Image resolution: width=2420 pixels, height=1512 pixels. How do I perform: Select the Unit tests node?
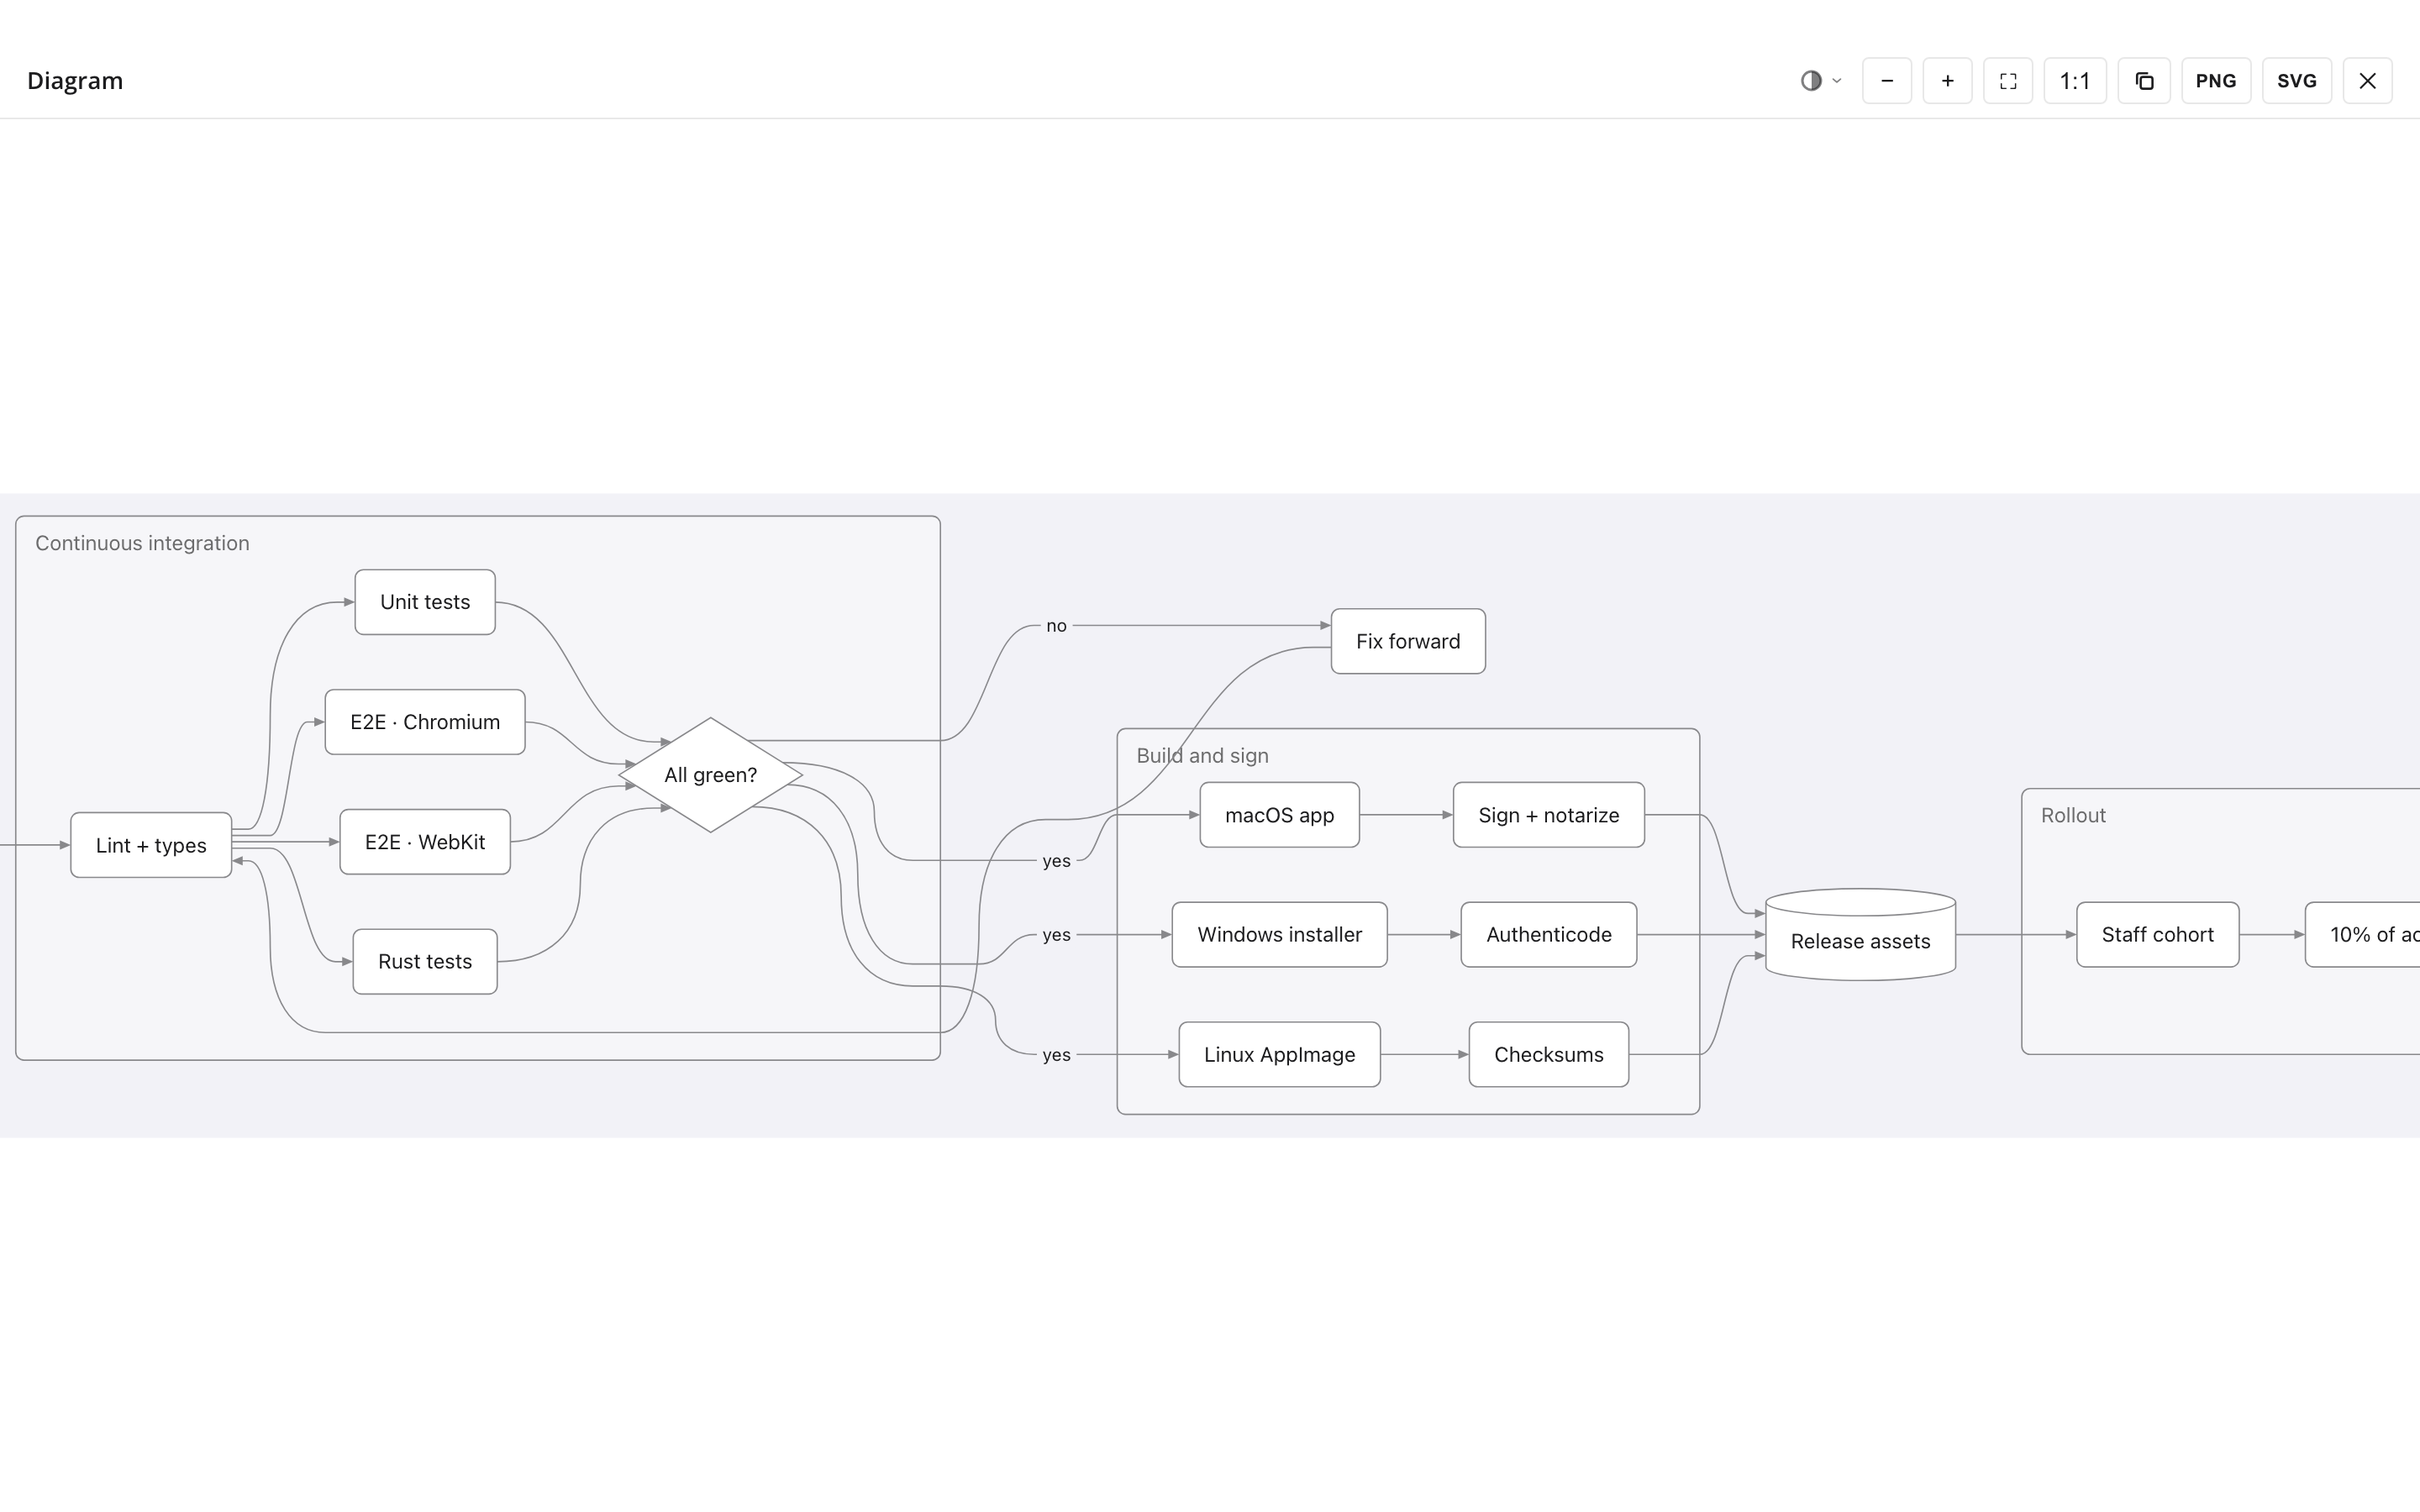click(425, 602)
